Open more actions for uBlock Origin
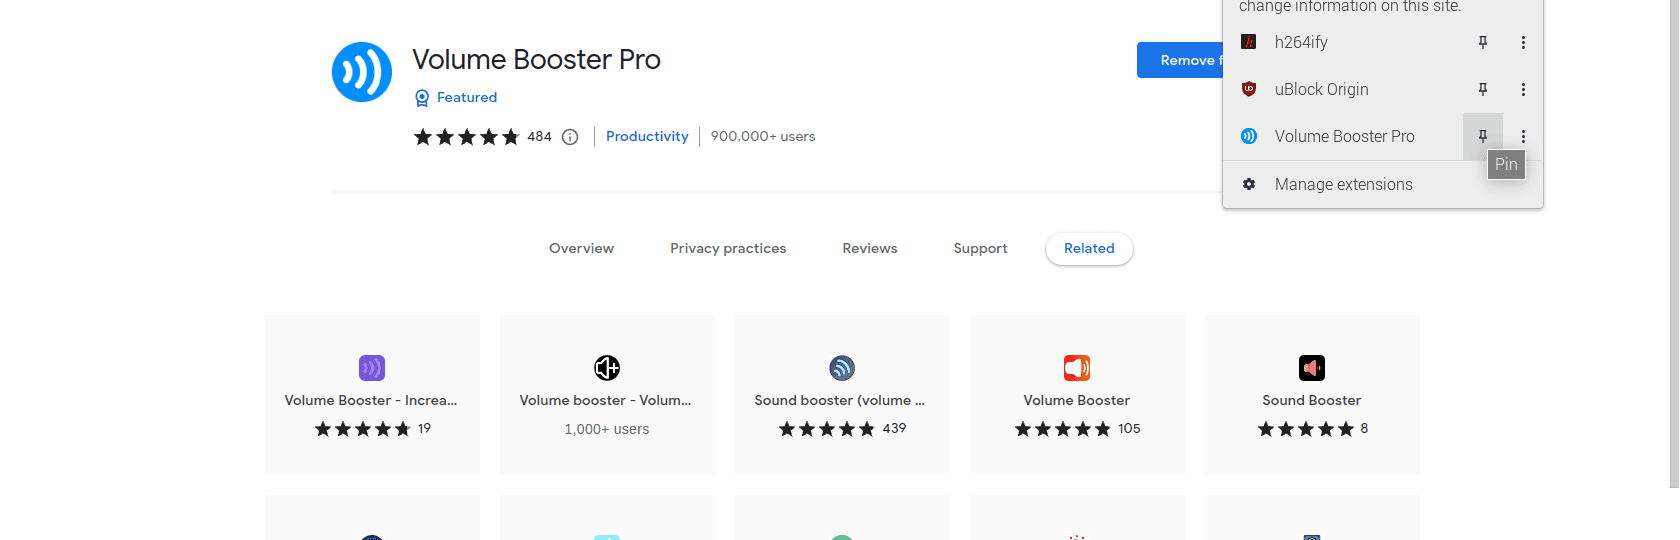The height and width of the screenshot is (540, 1680). tap(1523, 89)
